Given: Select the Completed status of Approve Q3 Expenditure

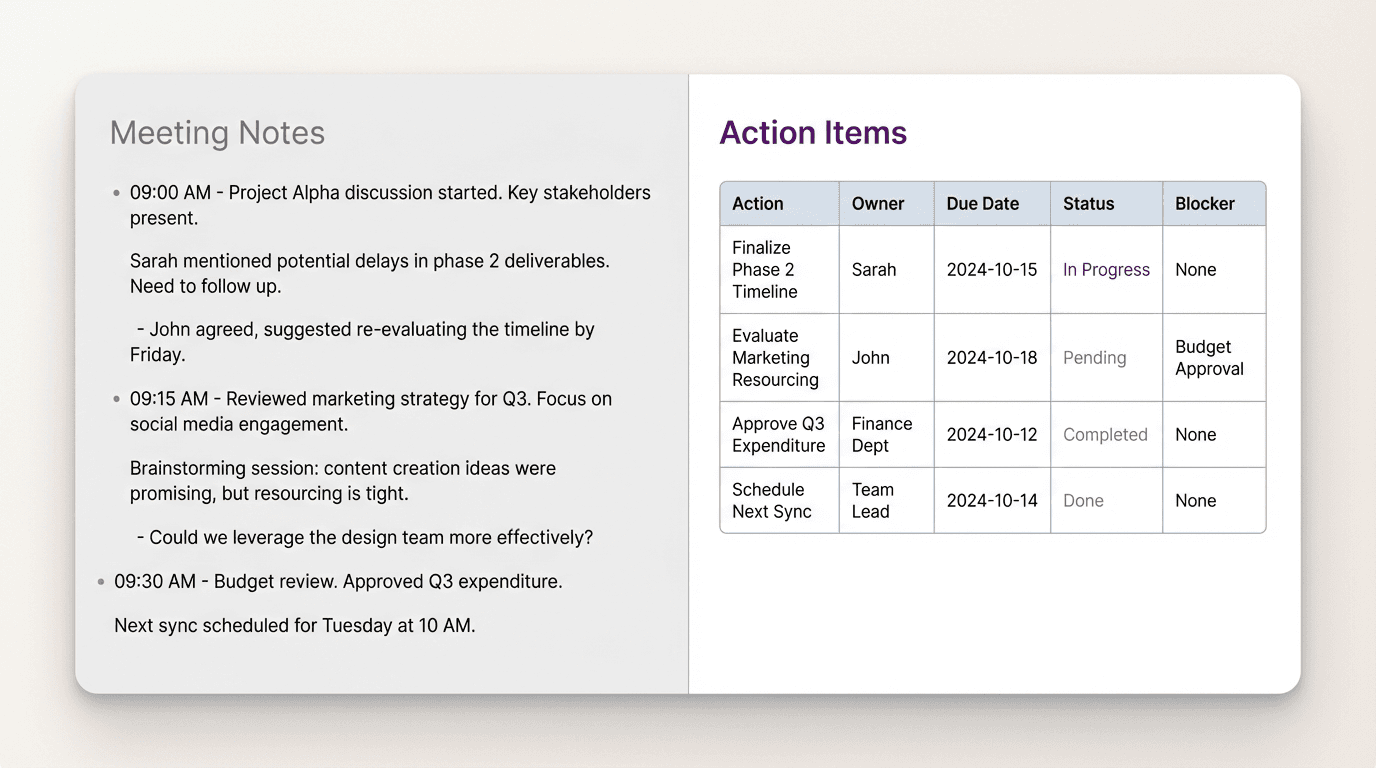Looking at the screenshot, I should (x=1106, y=434).
